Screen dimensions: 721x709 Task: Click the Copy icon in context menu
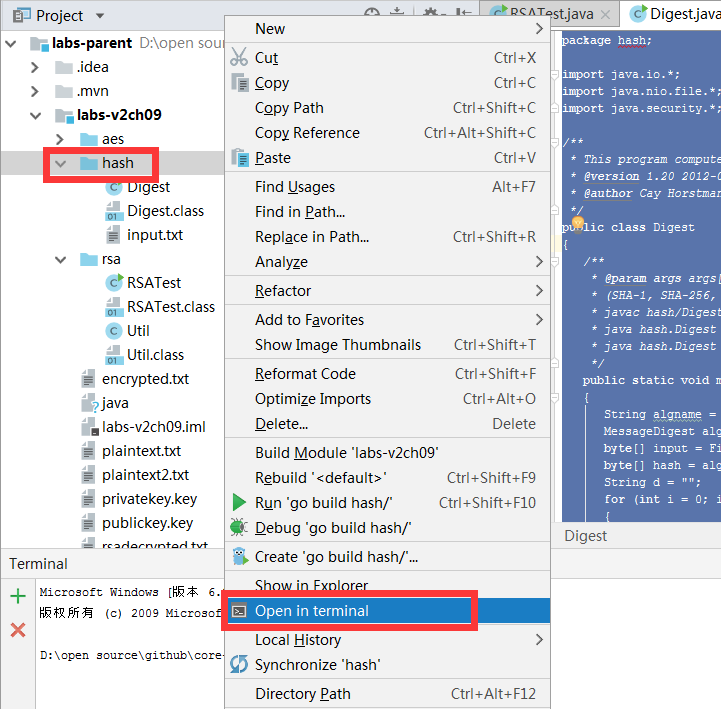click(240, 82)
